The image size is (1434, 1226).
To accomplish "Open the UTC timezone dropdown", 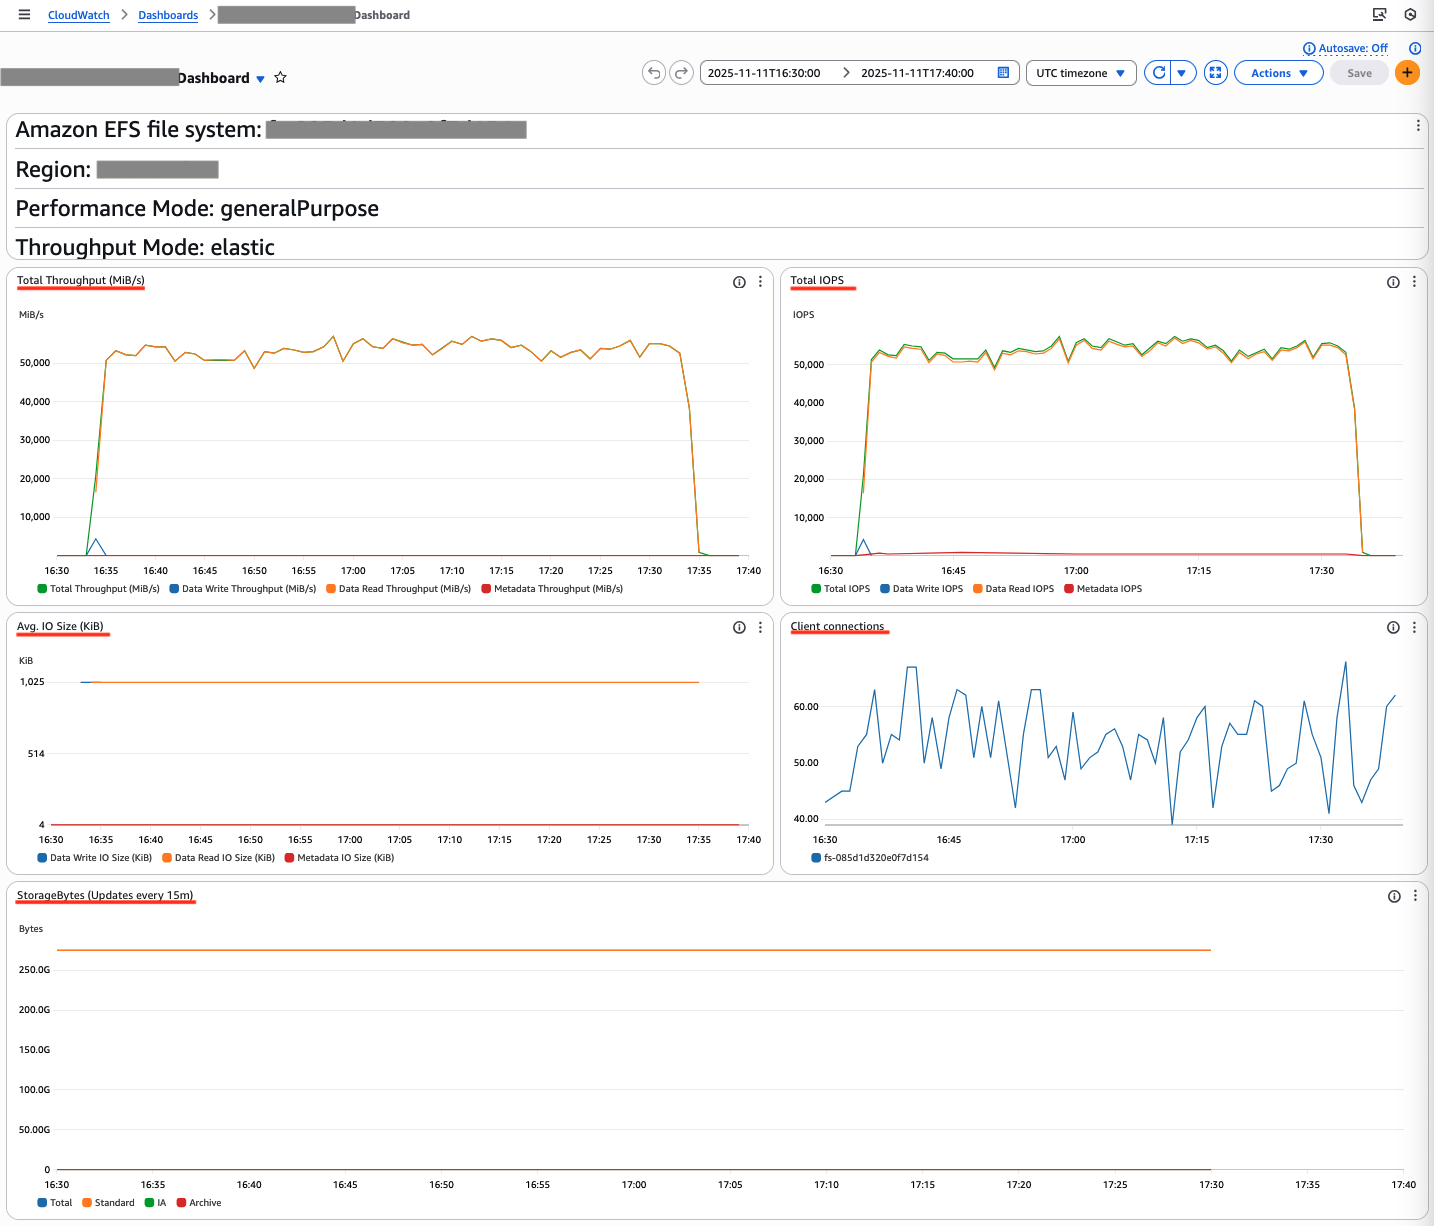I will click(1081, 72).
